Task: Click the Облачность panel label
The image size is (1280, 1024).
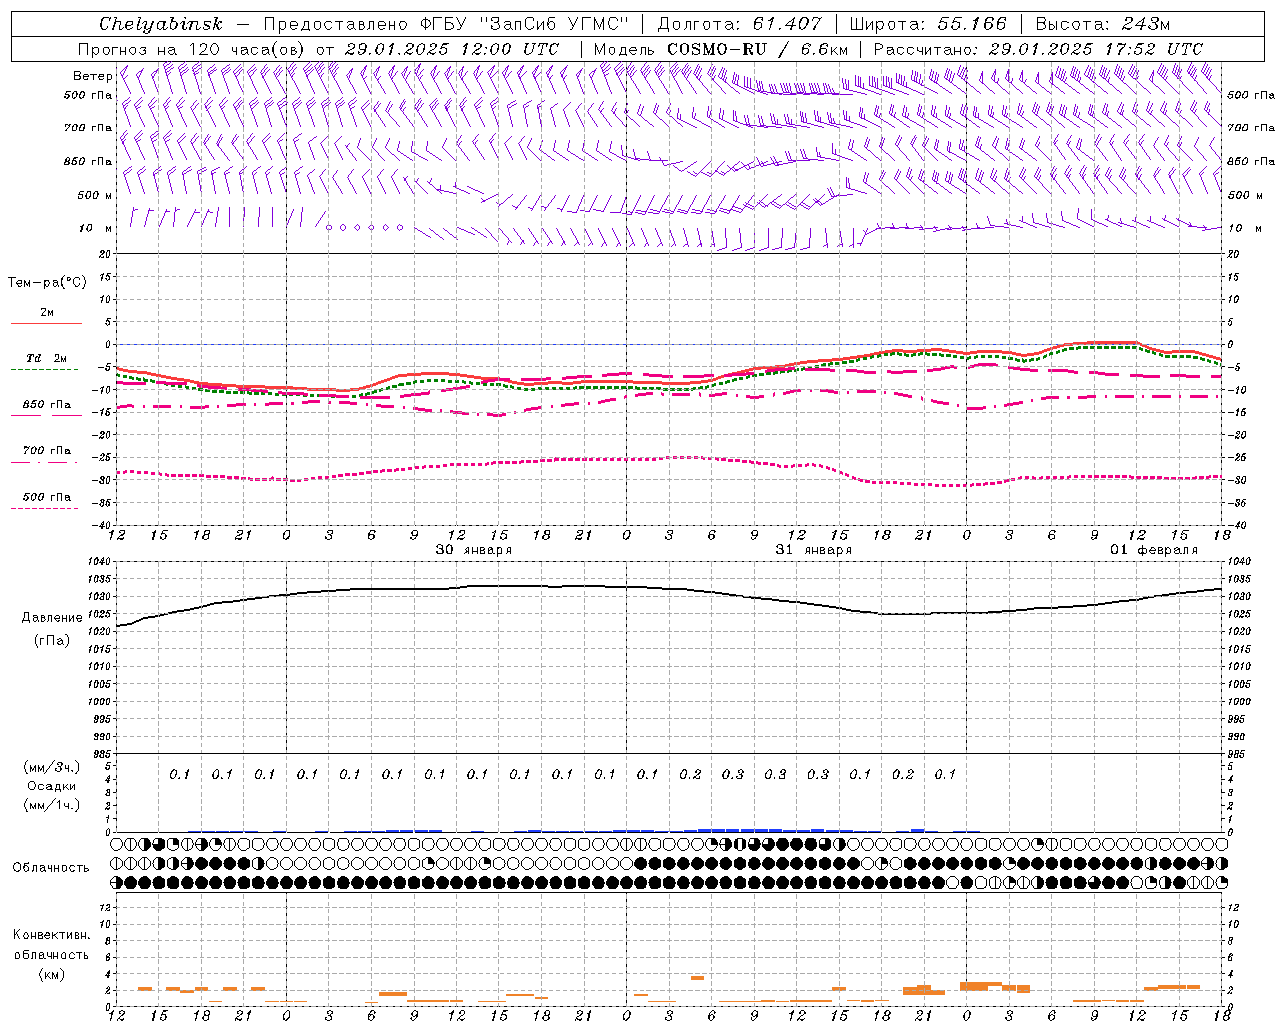Action: (x=51, y=868)
